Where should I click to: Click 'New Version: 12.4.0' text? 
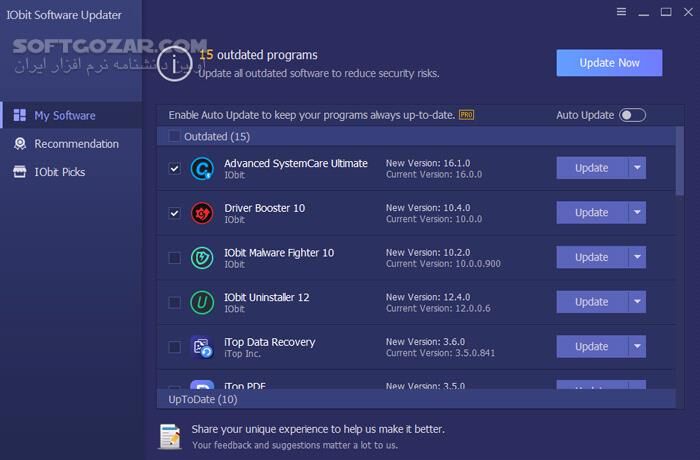point(428,297)
